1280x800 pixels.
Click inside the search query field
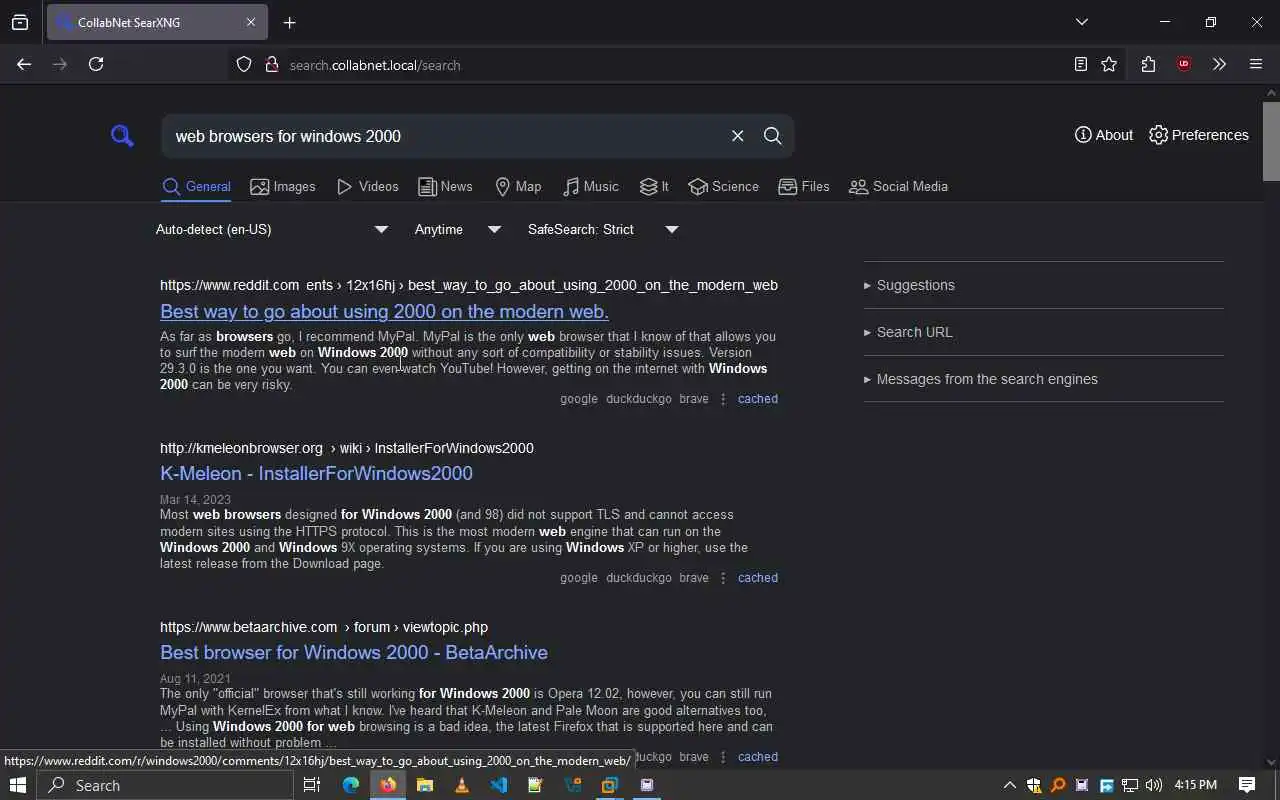(x=445, y=136)
